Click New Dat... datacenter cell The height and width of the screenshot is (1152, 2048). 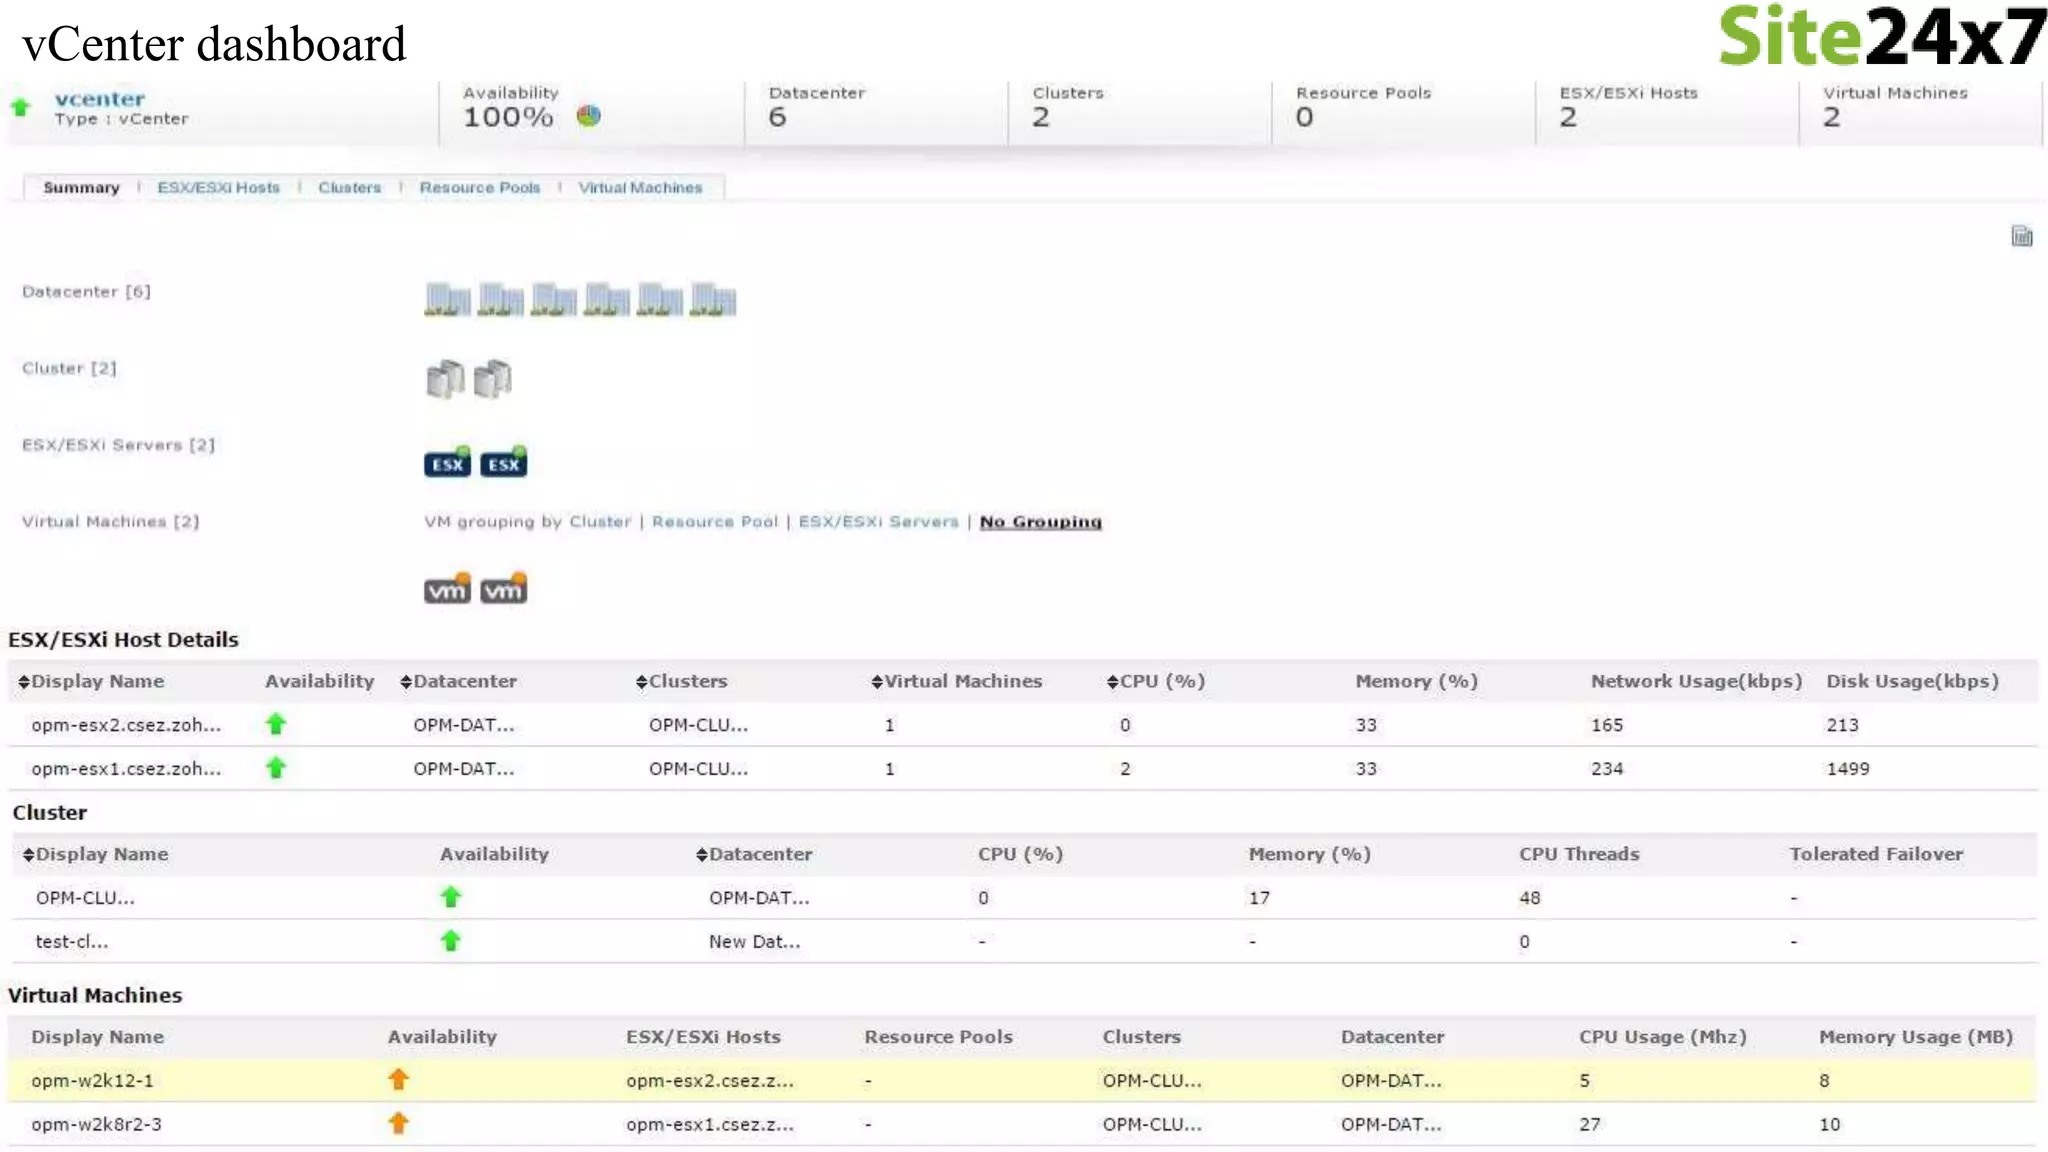(x=755, y=942)
